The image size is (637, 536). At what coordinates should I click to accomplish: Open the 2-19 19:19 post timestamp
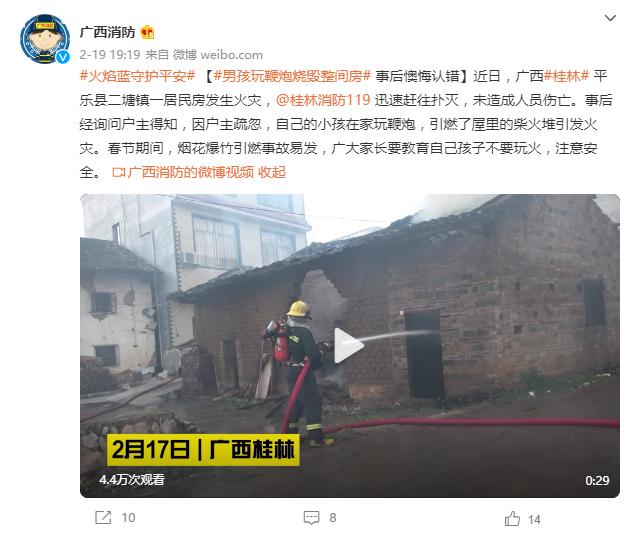click(110, 54)
